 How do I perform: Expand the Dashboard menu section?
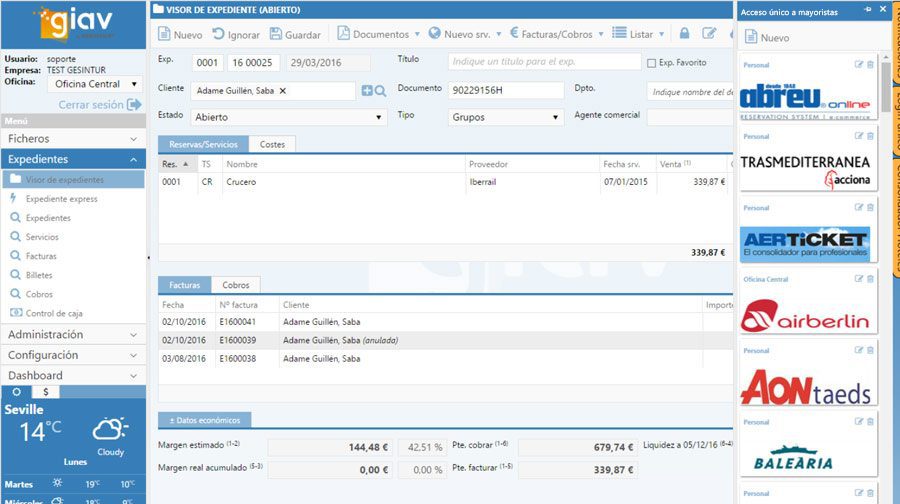point(73,376)
